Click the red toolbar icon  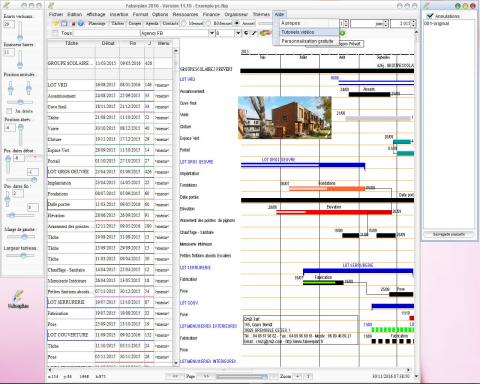73,24
